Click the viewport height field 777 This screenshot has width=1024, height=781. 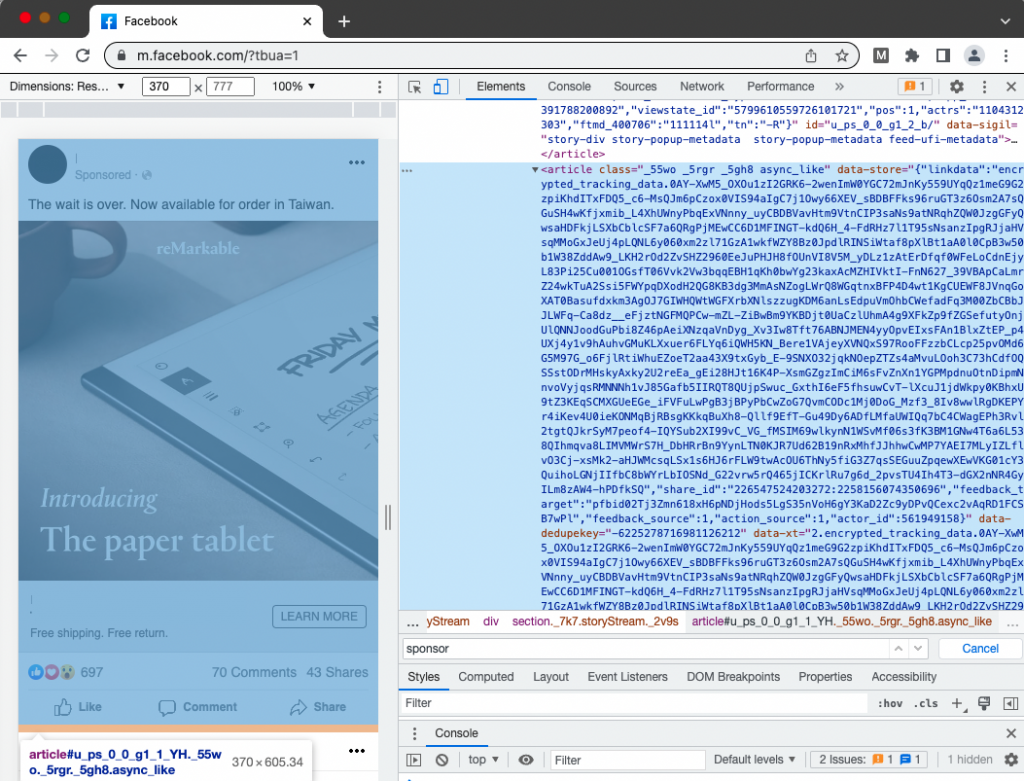tap(230, 86)
